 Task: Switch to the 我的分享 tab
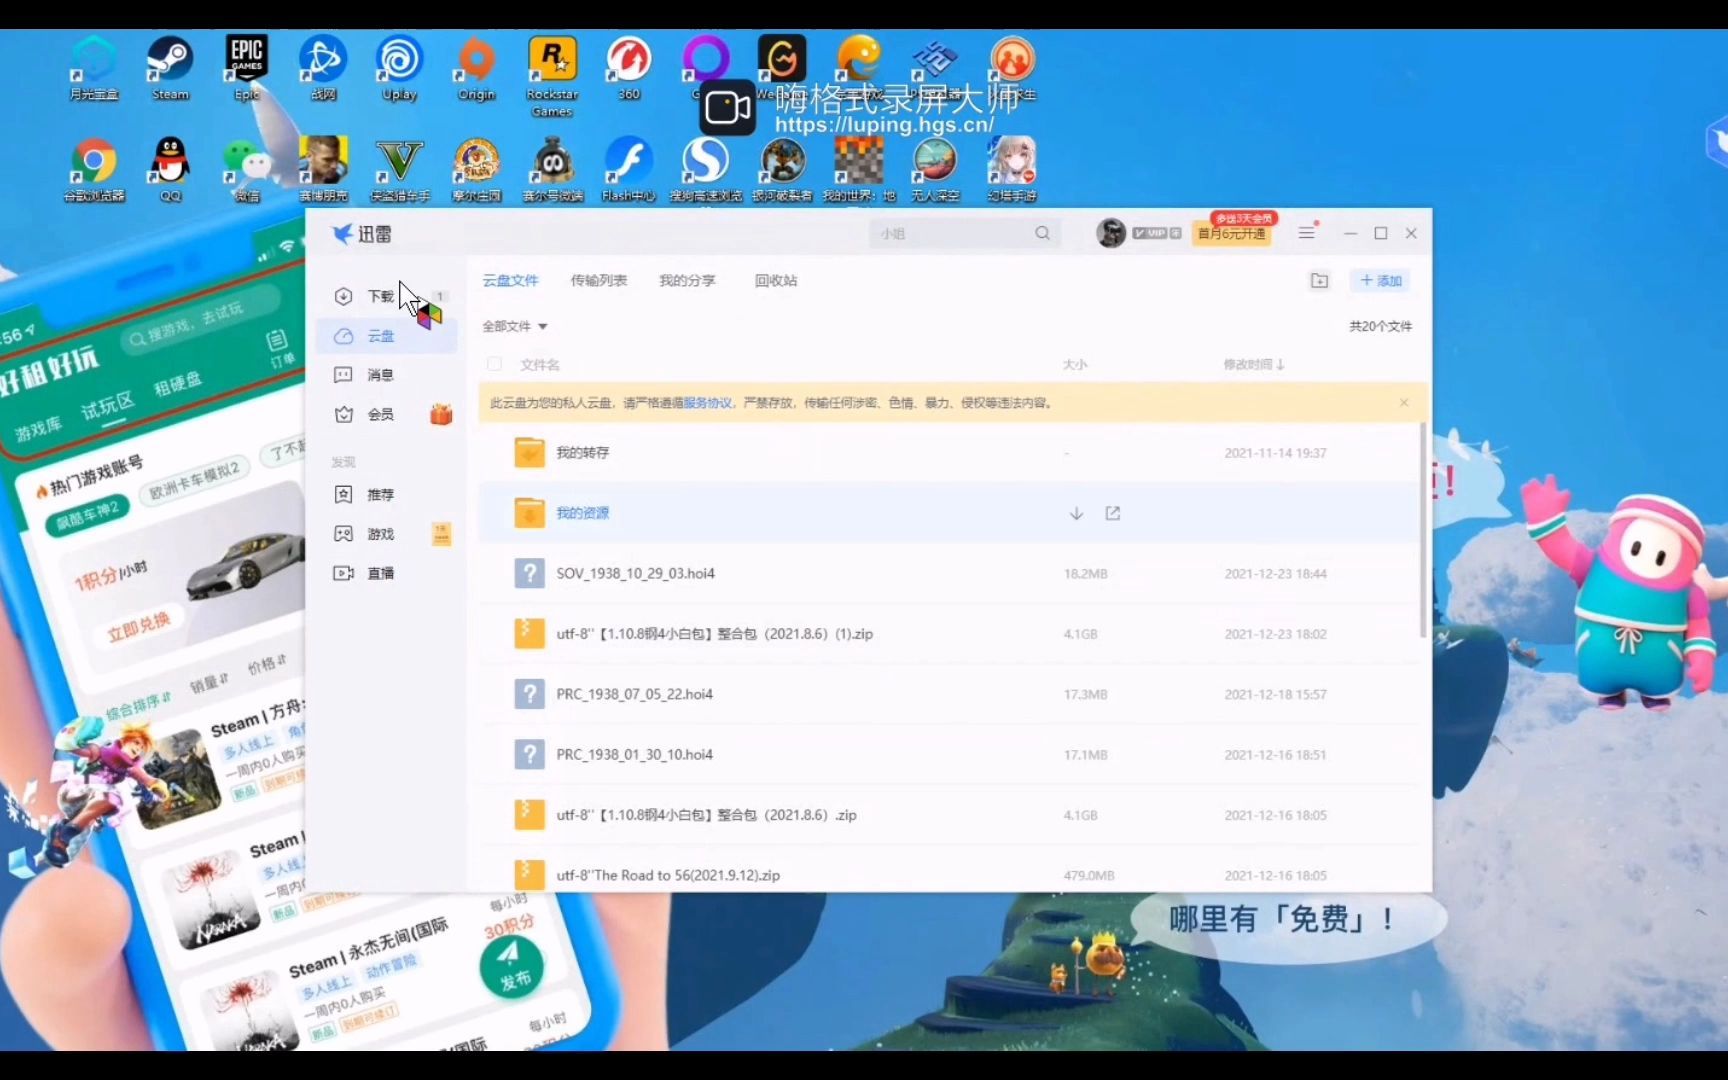click(687, 281)
